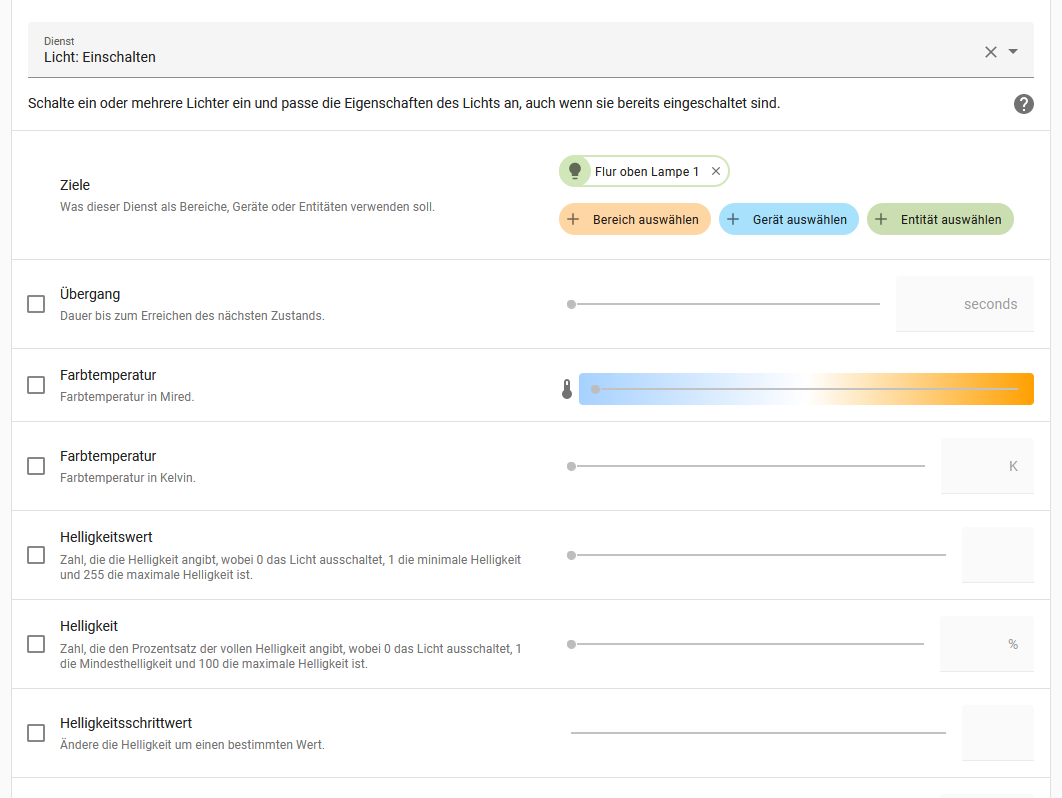Click thermometer icon beside Mired slider

click(567, 389)
